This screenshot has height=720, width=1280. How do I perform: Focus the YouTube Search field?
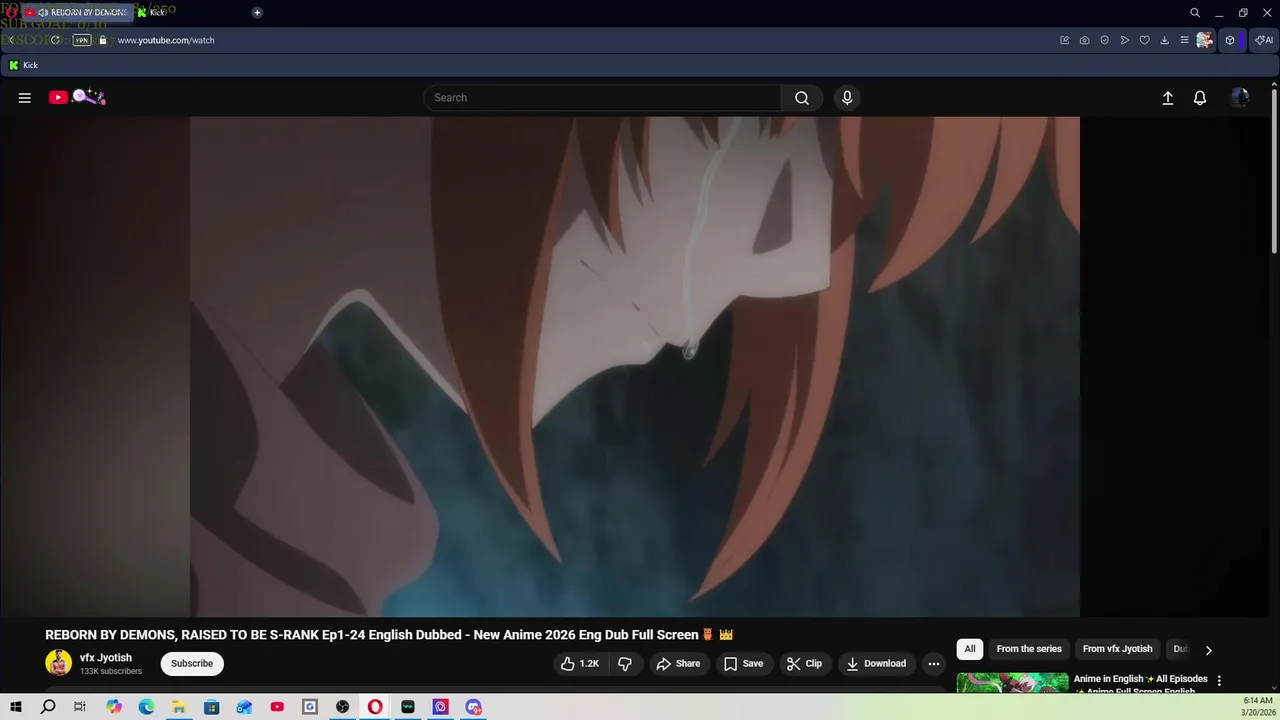[x=602, y=98]
